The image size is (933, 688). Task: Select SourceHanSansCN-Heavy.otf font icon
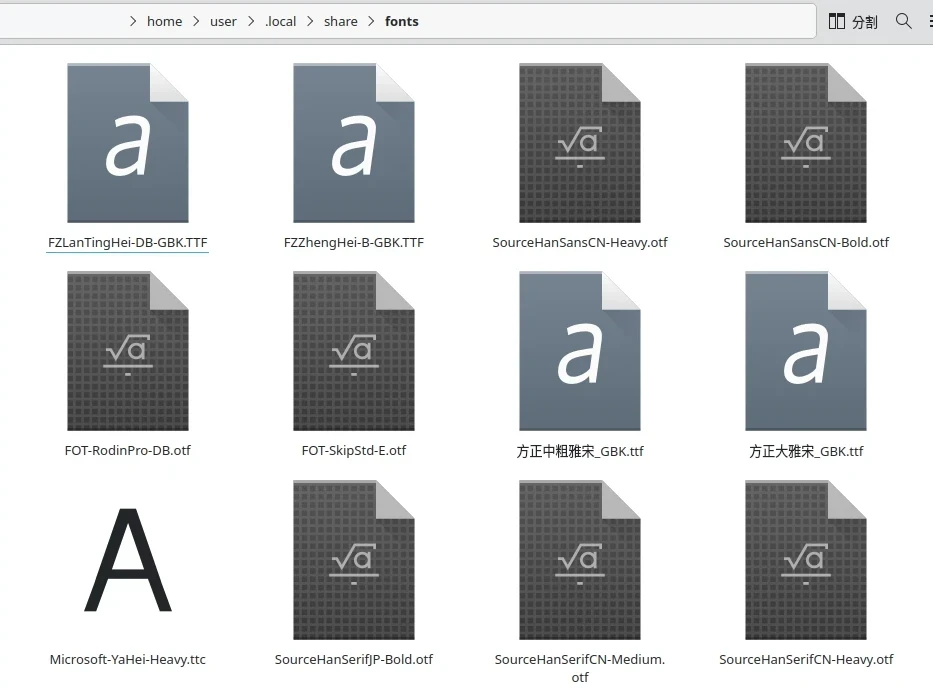[579, 143]
